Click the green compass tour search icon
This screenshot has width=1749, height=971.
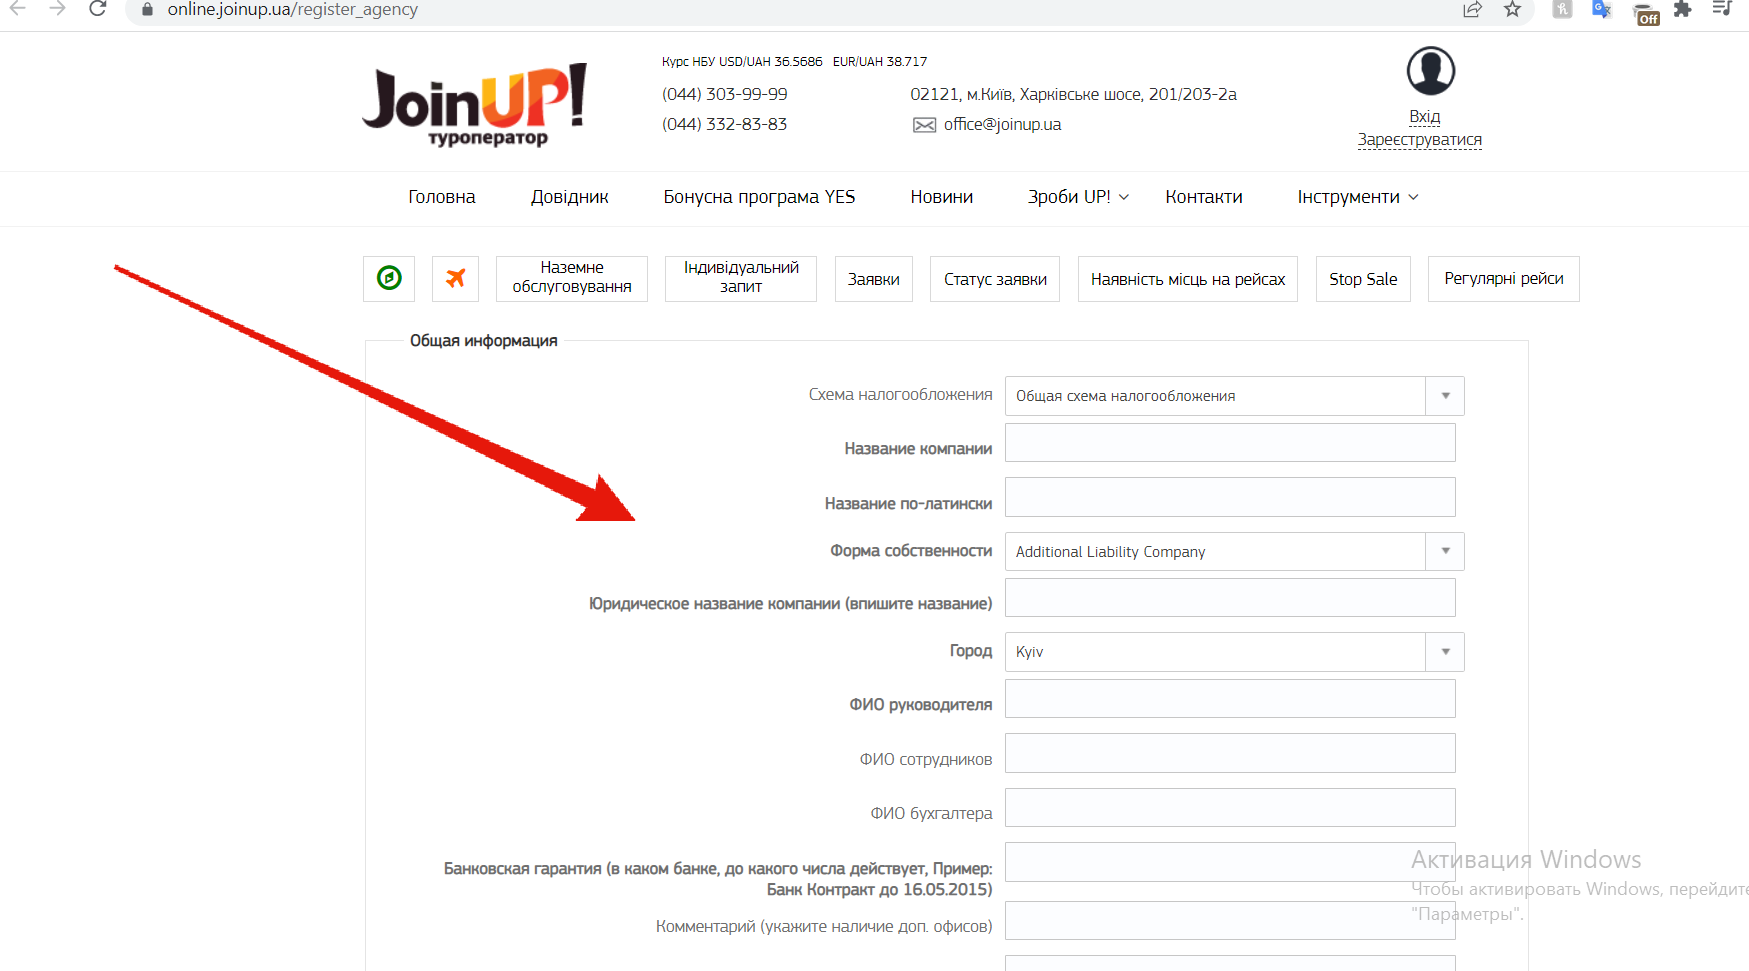(389, 278)
